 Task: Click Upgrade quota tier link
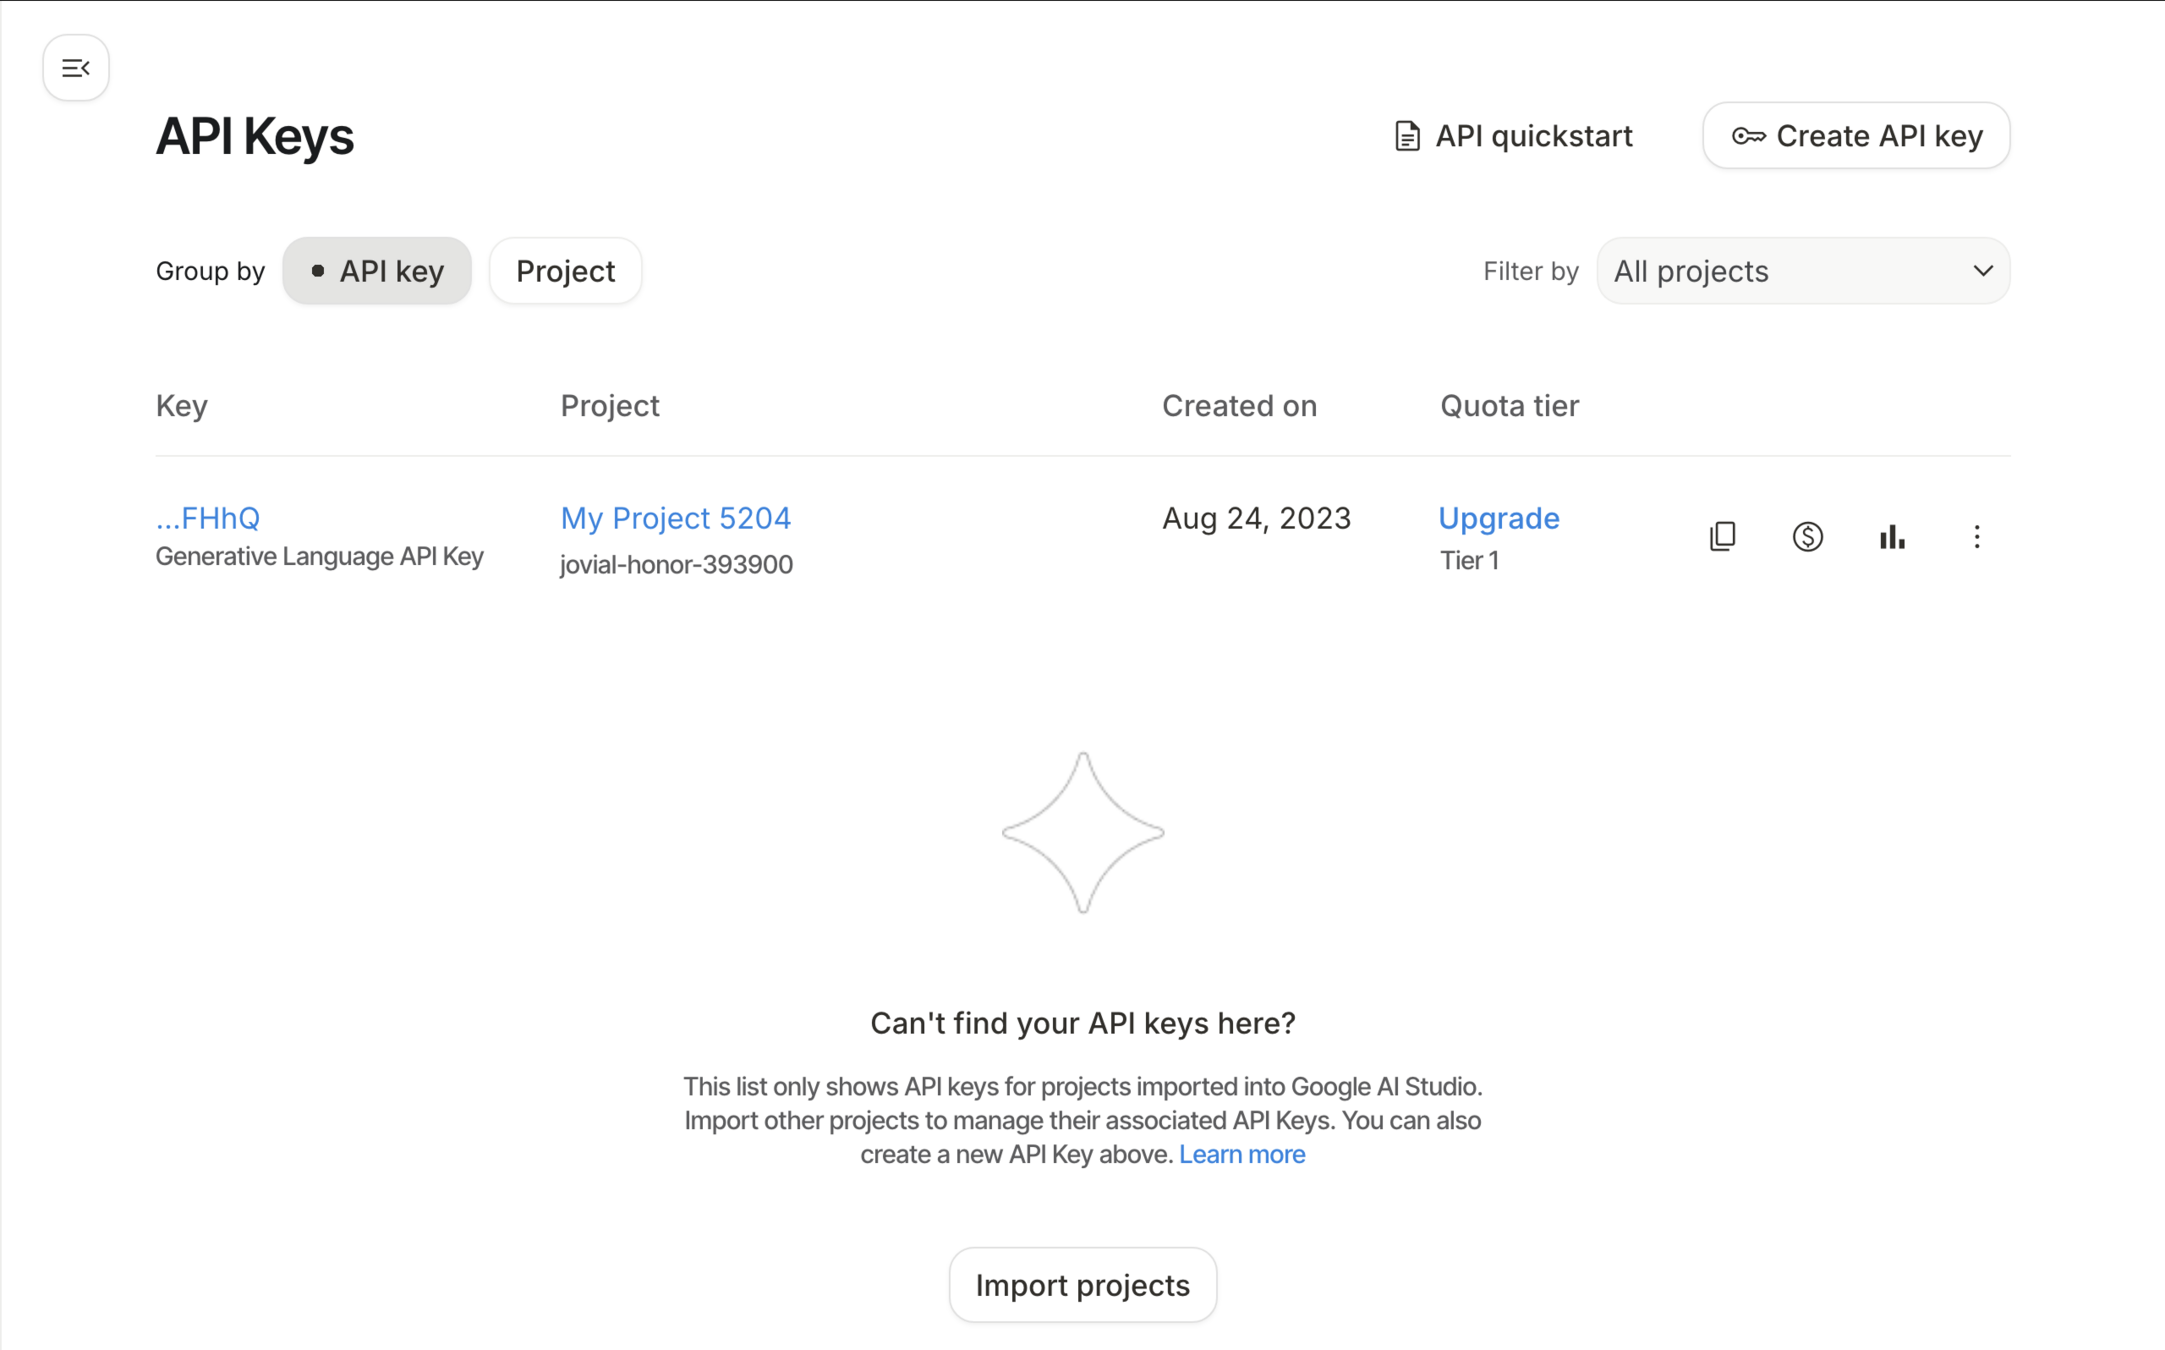(x=1498, y=518)
